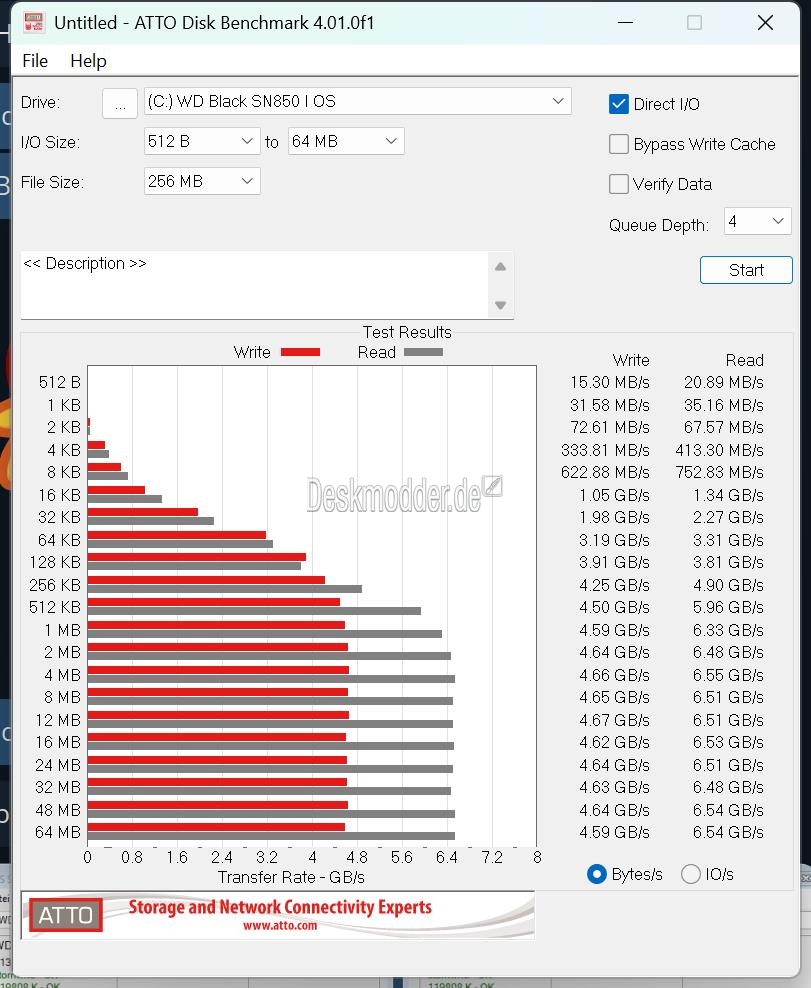Select the IO/s radio button
The height and width of the screenshot is (988, 811).
pos(691,874)
